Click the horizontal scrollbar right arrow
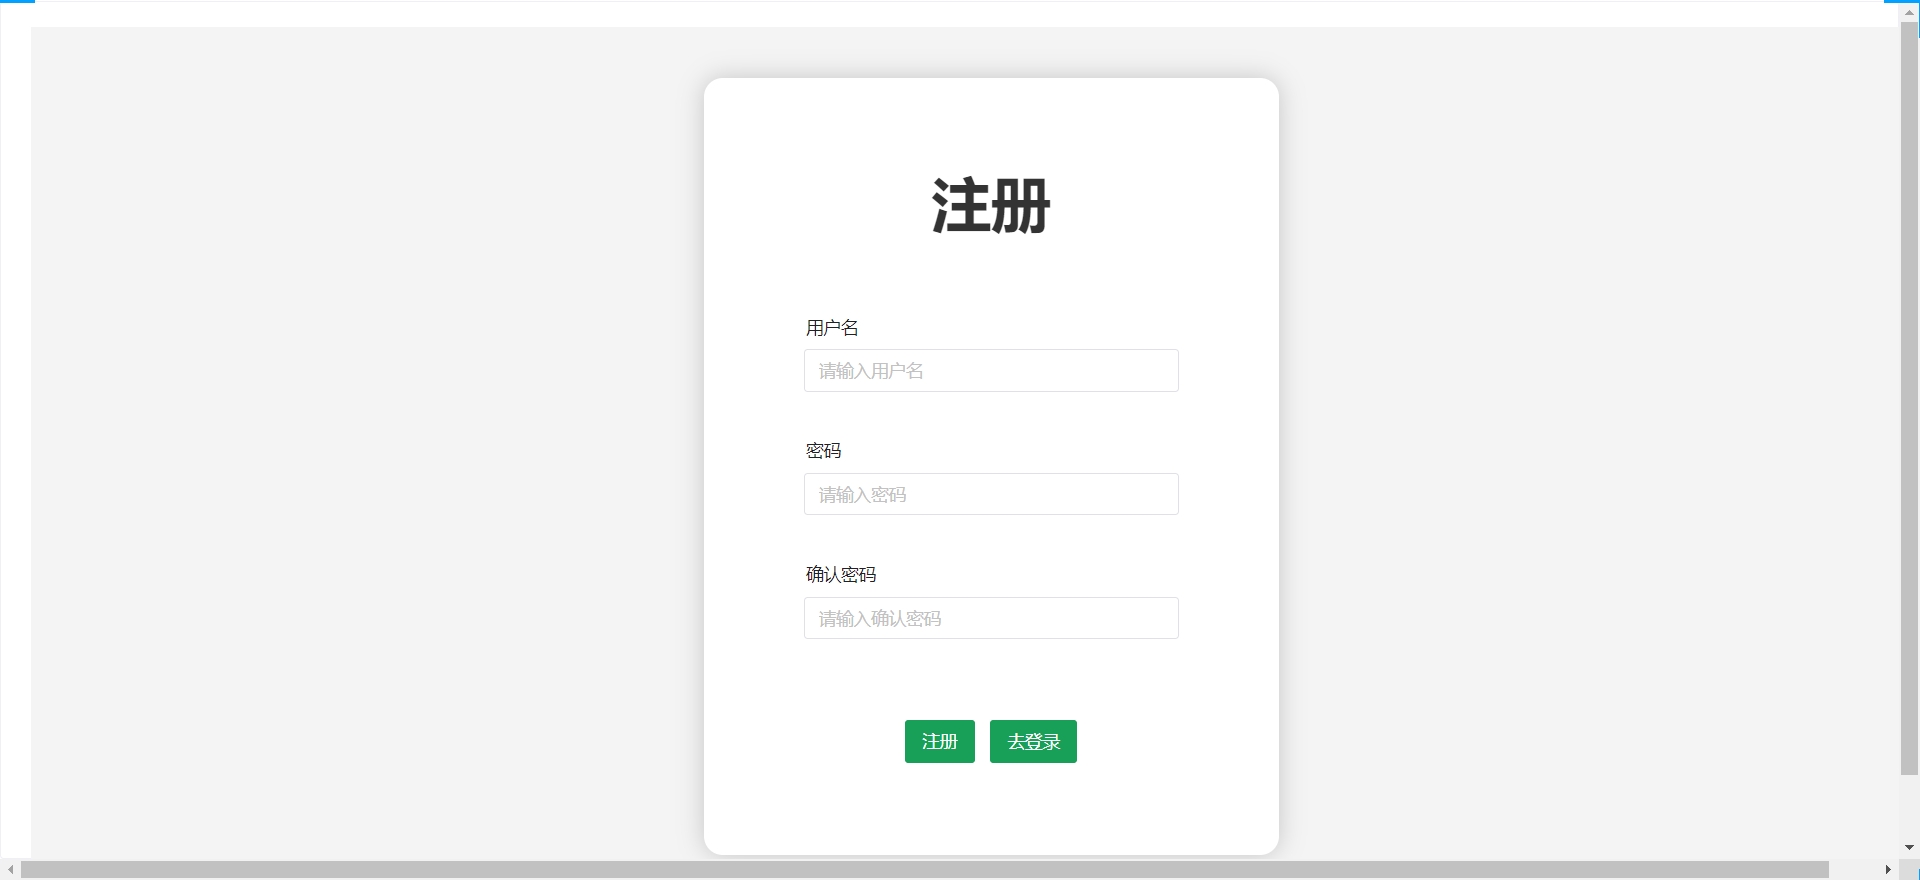The width and height of the screenshot is (1920, 880). pos(1888,870)
